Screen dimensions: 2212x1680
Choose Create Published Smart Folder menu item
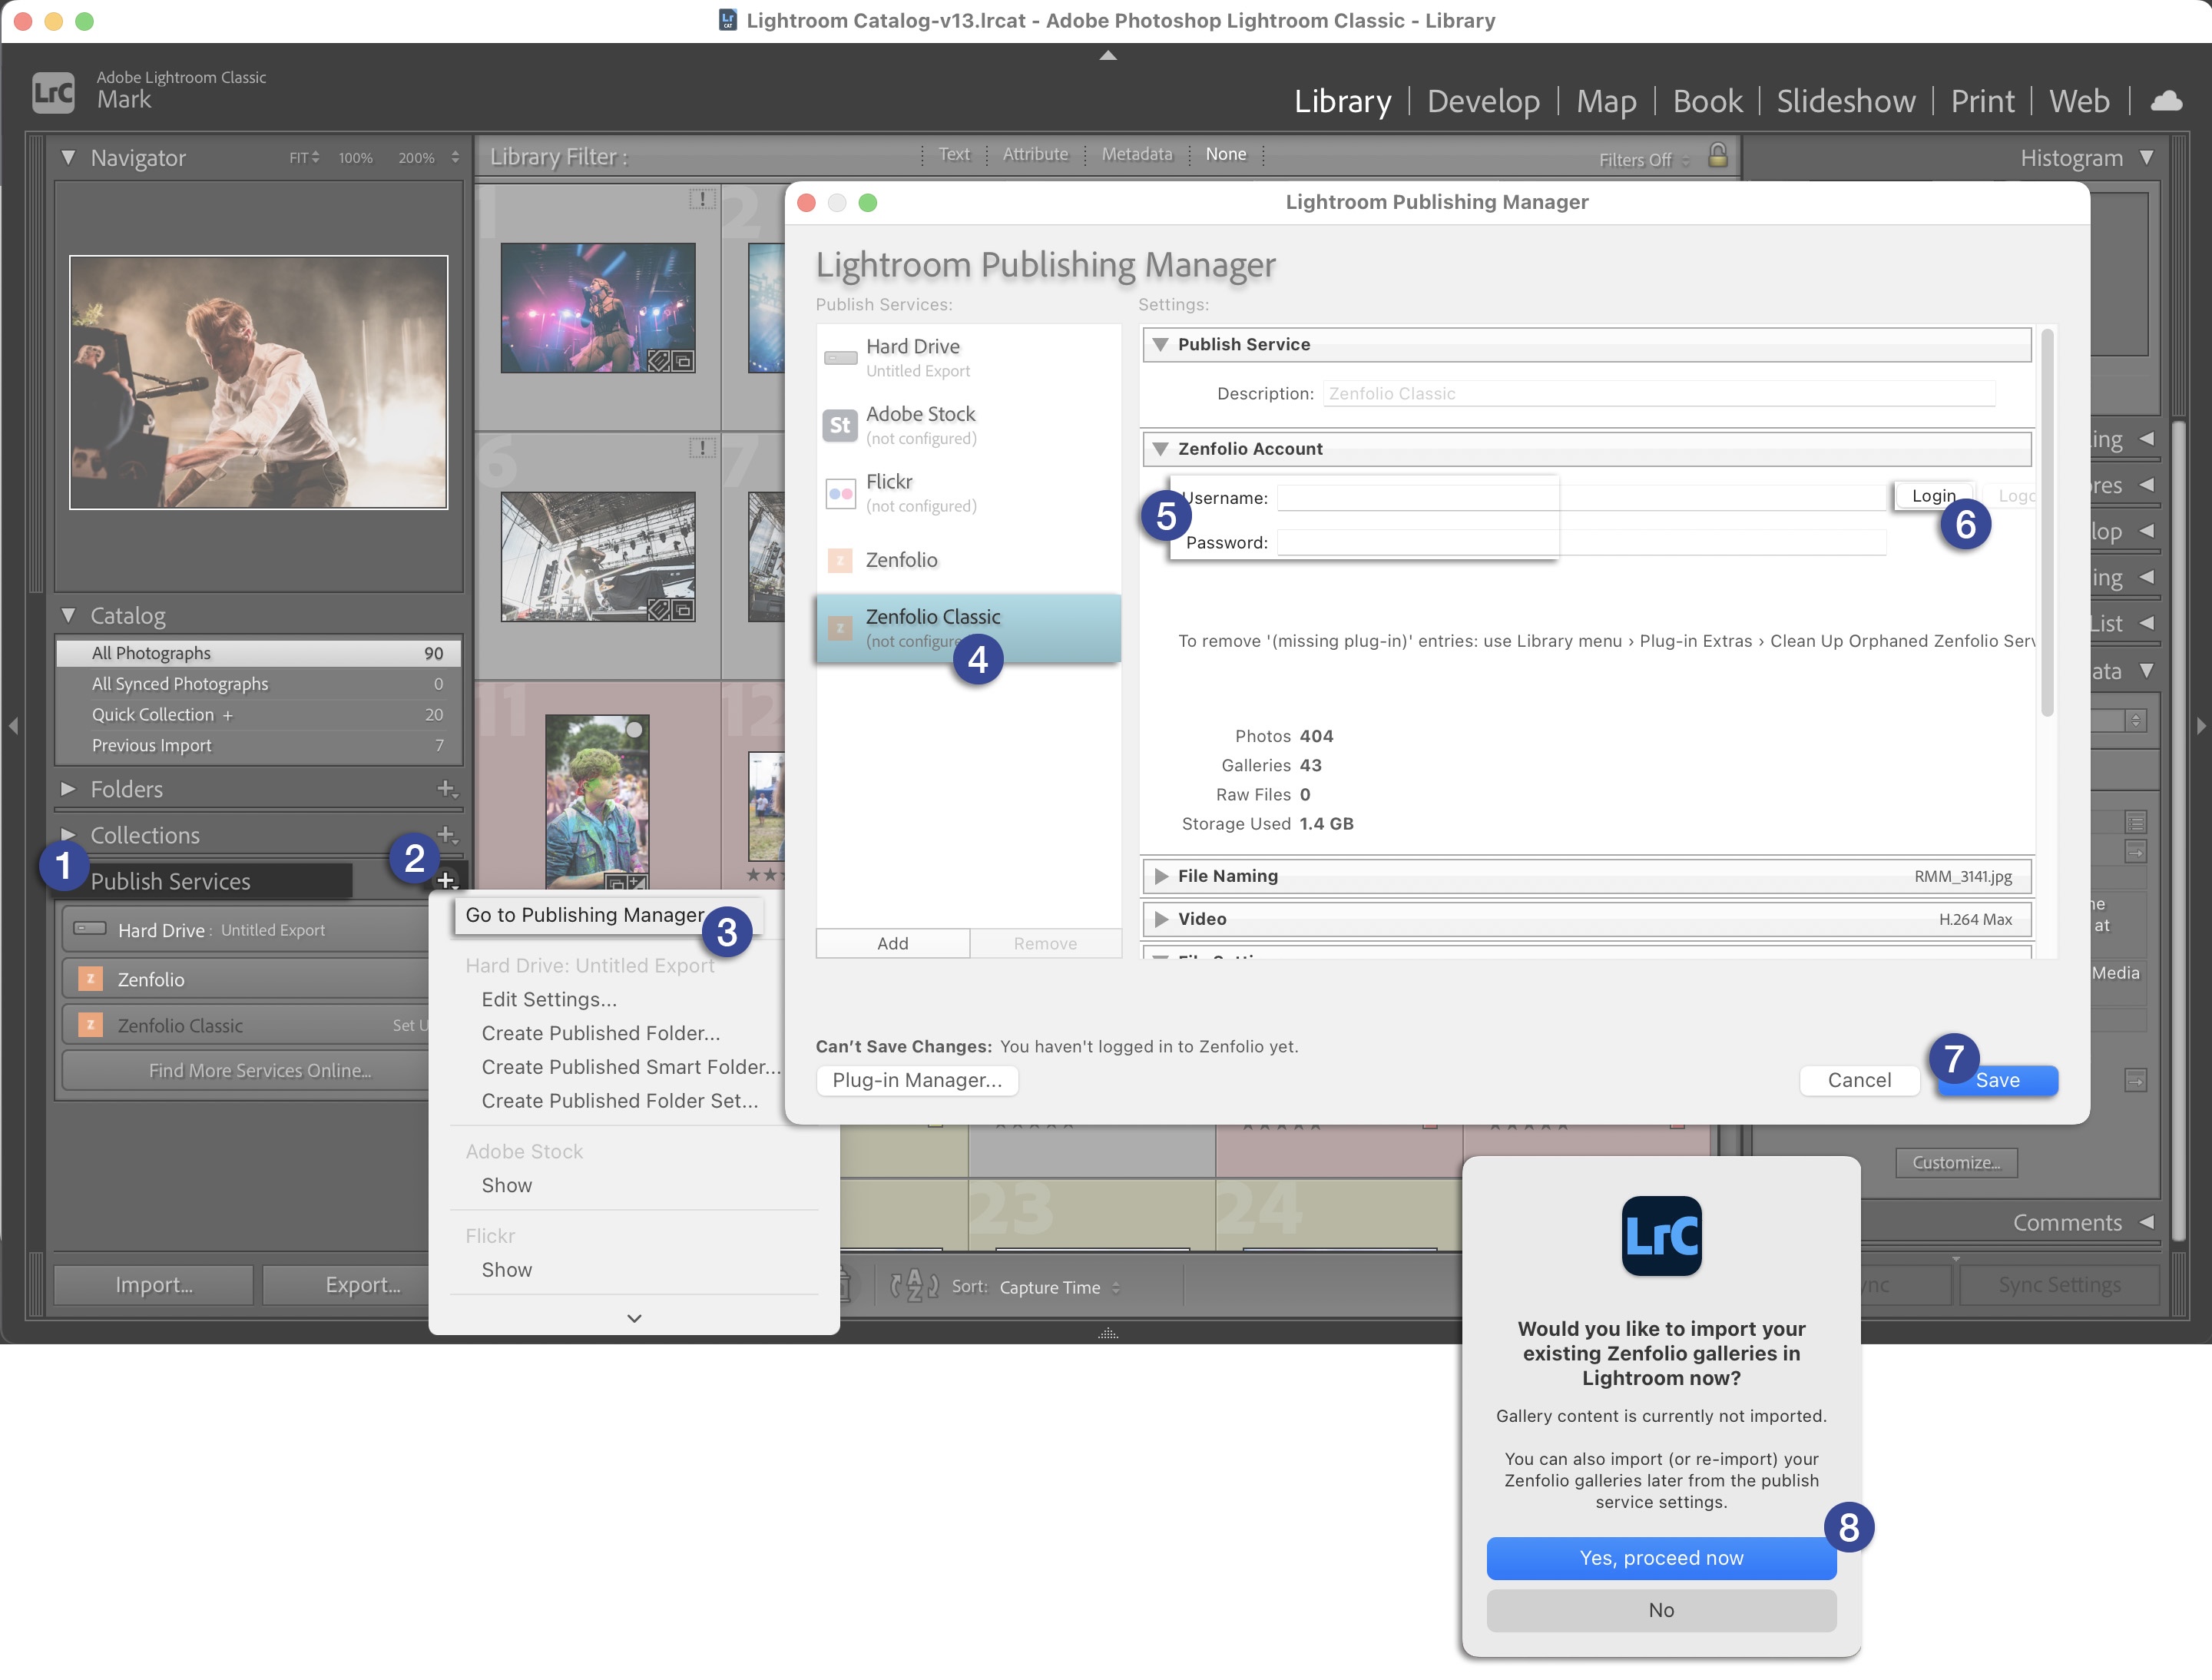pyautogui.click(x=631, y=1067)
